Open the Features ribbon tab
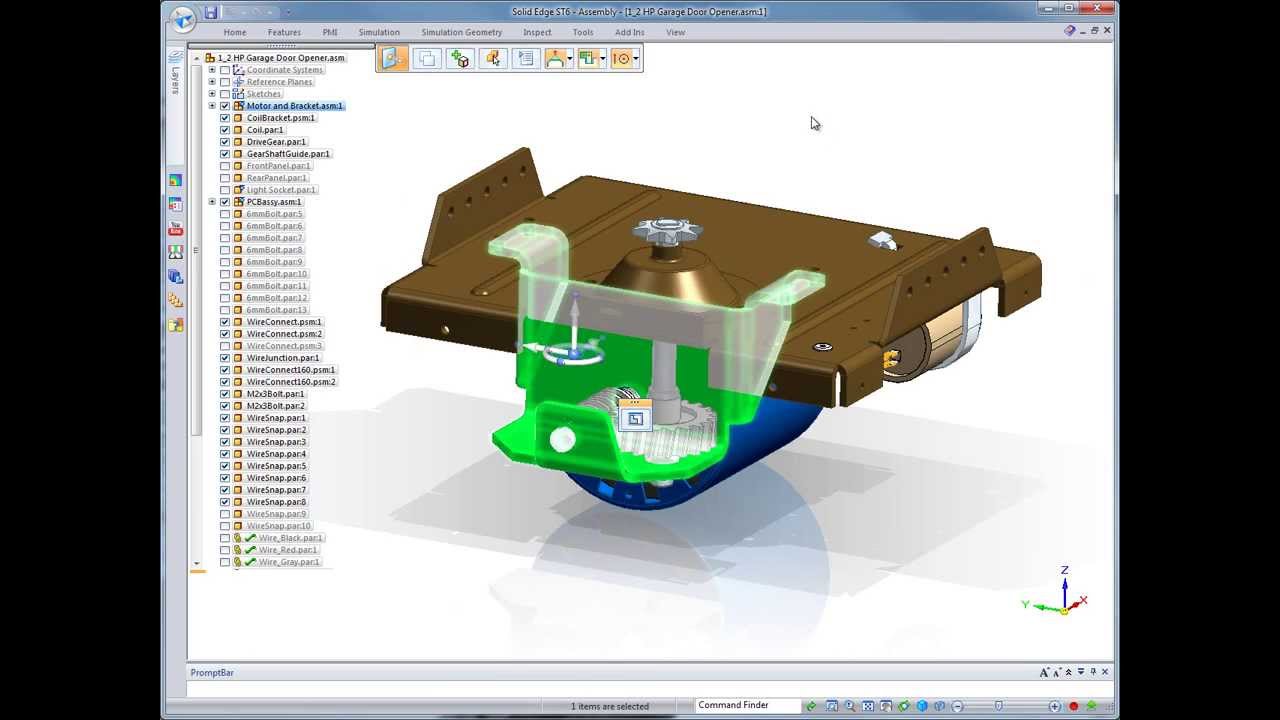 [x=284, y=32]
